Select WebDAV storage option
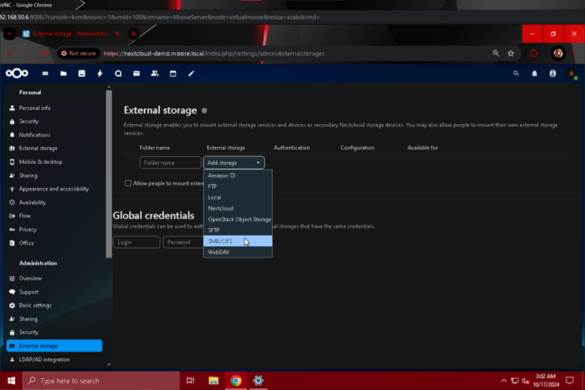Image resolution: width=585 pixels, height=390 pixels. (238, 252)
